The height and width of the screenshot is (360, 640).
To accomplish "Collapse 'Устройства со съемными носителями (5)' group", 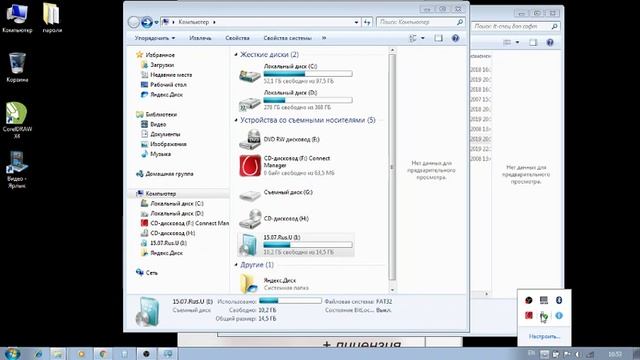I will (236, 120).
